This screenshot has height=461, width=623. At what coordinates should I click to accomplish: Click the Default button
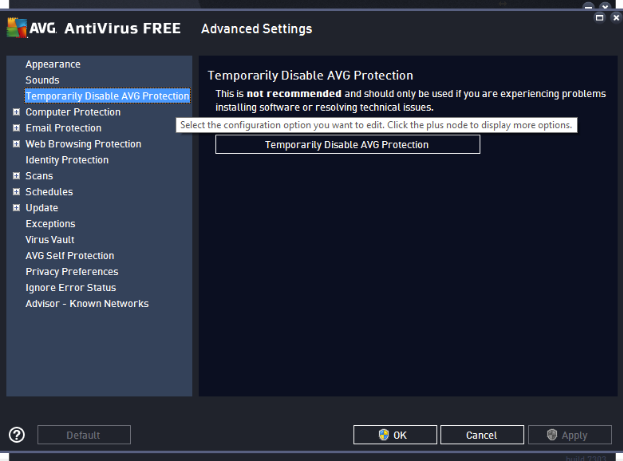click(x=84, y=435)
